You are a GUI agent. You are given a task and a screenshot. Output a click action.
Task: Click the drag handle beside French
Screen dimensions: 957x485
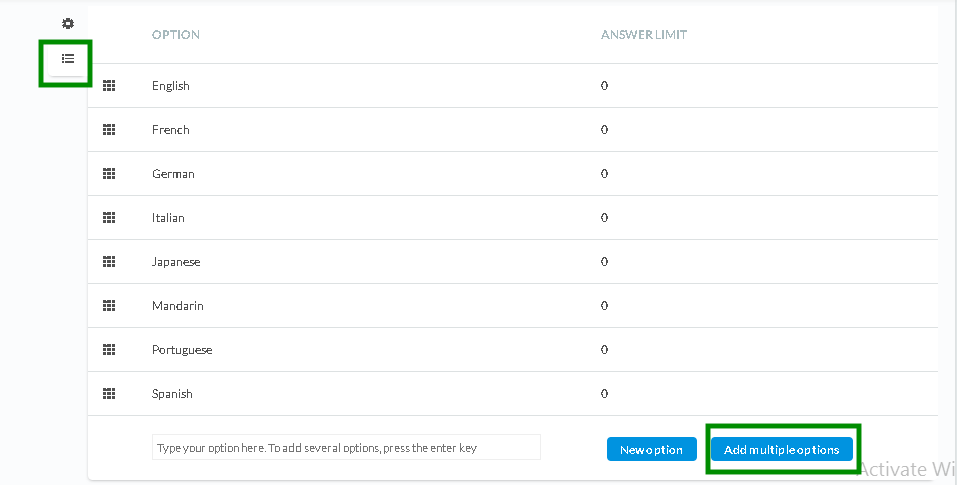click(109, 130)
